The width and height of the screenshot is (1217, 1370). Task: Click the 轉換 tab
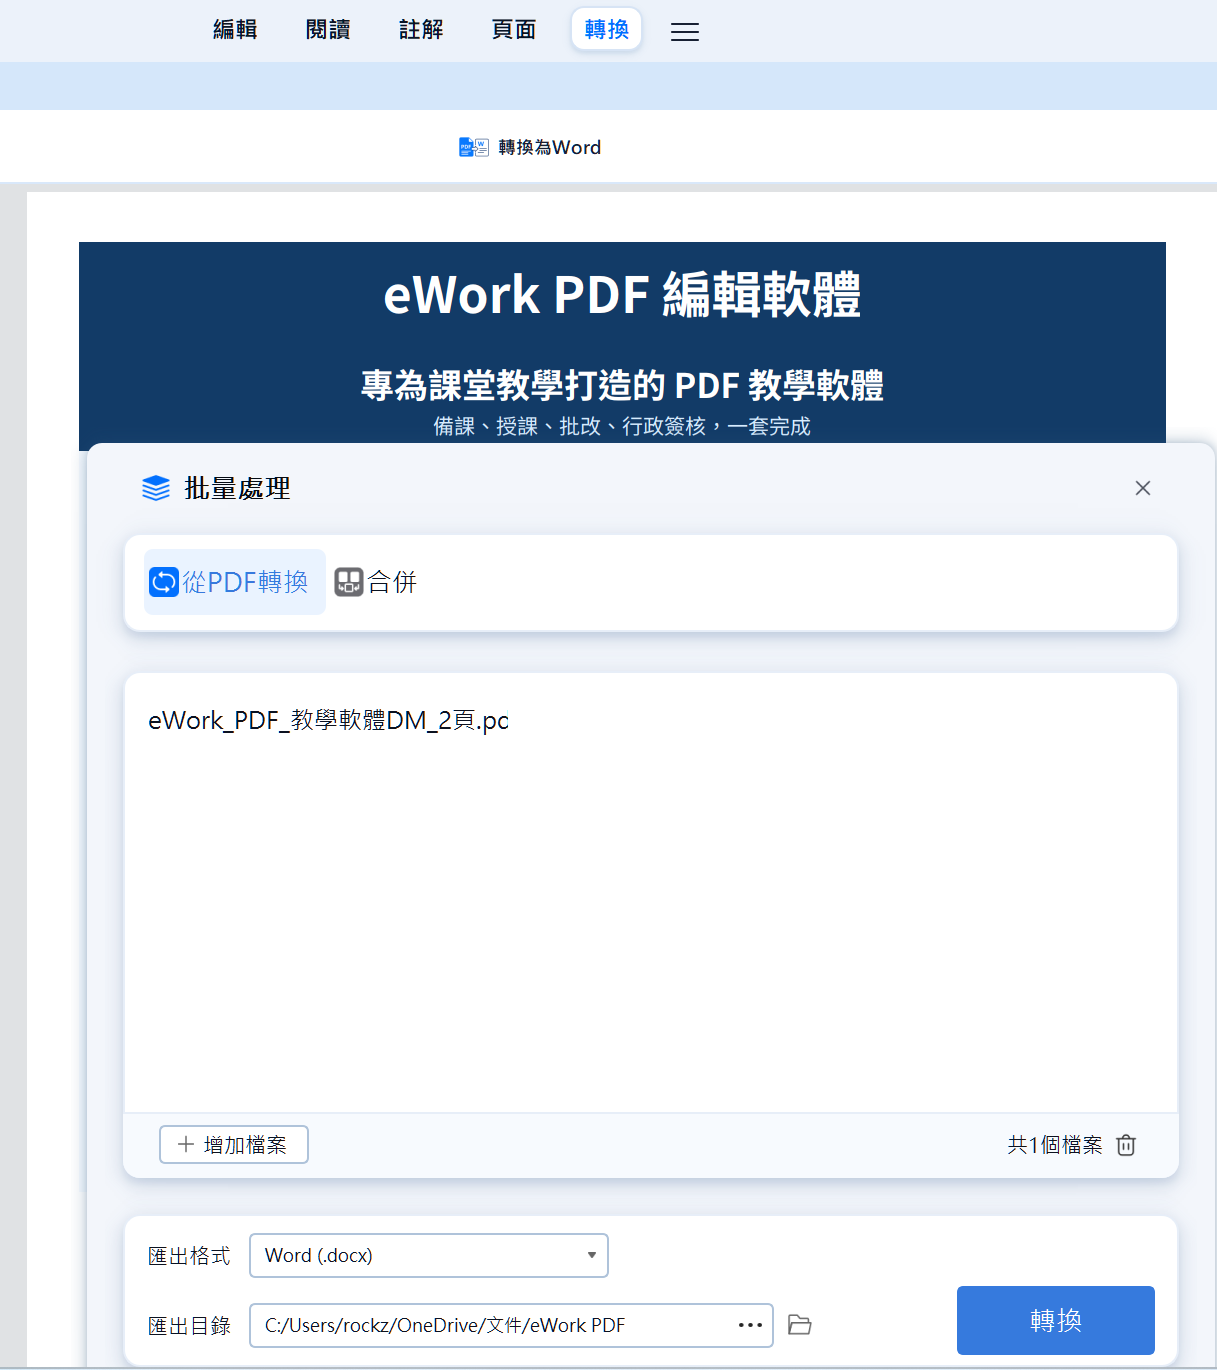click(606, 30)
